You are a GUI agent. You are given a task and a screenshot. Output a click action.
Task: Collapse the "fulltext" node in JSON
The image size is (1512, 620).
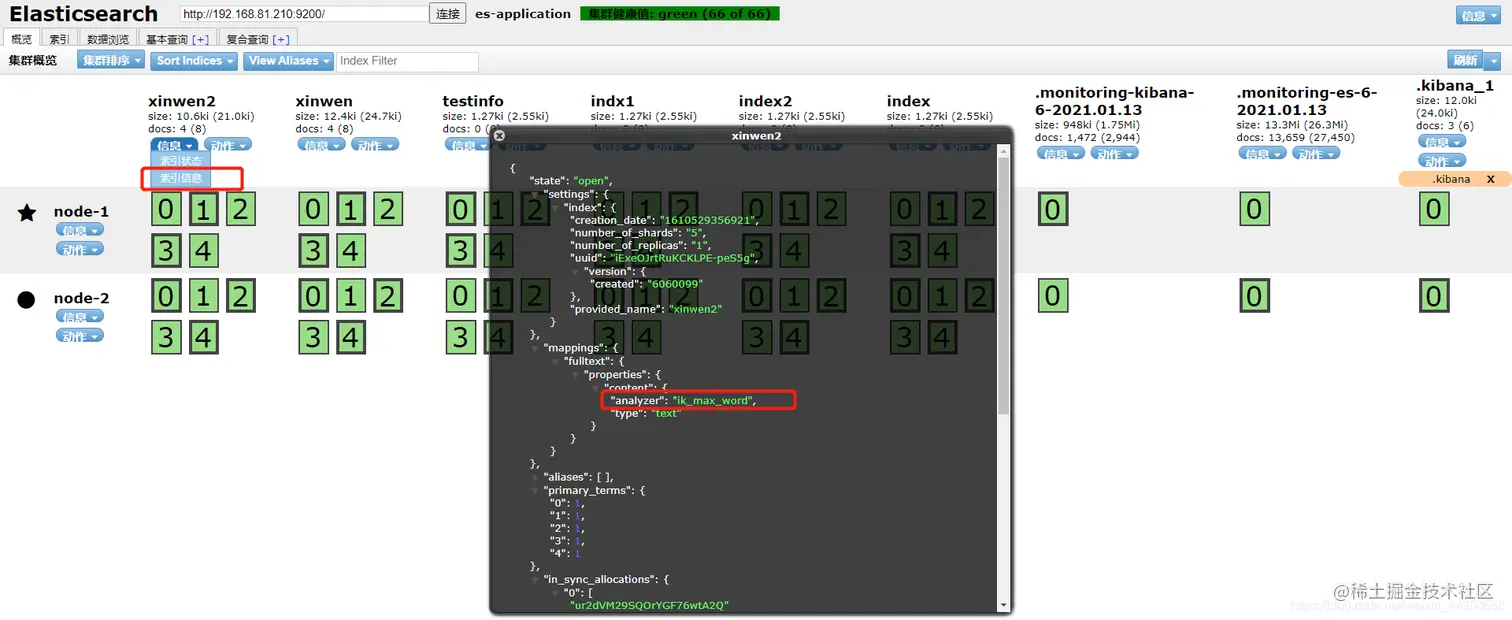pyautogui.click(x=556, y=361)
